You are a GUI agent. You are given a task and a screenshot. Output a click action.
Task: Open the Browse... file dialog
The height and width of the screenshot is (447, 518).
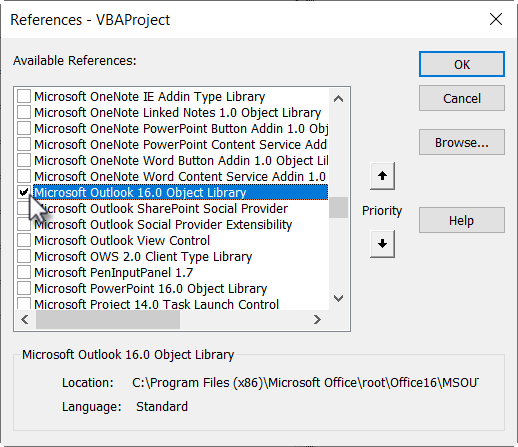tap(462, 142)
